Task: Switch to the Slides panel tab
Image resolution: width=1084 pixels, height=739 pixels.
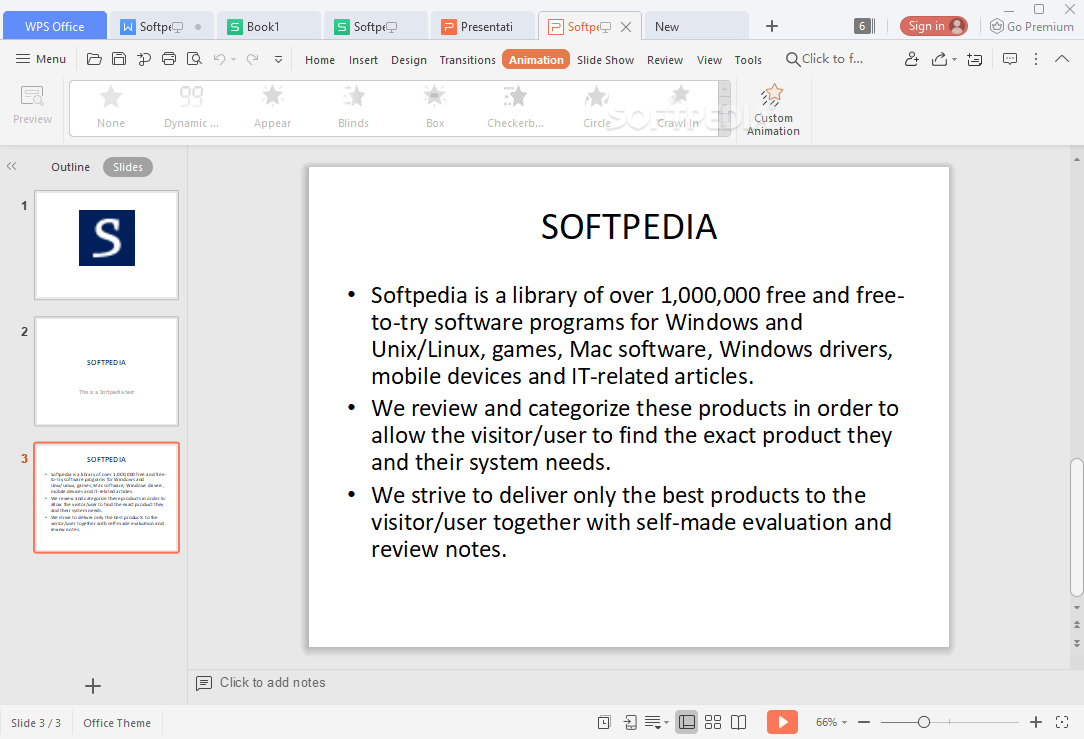Action: 128,167
